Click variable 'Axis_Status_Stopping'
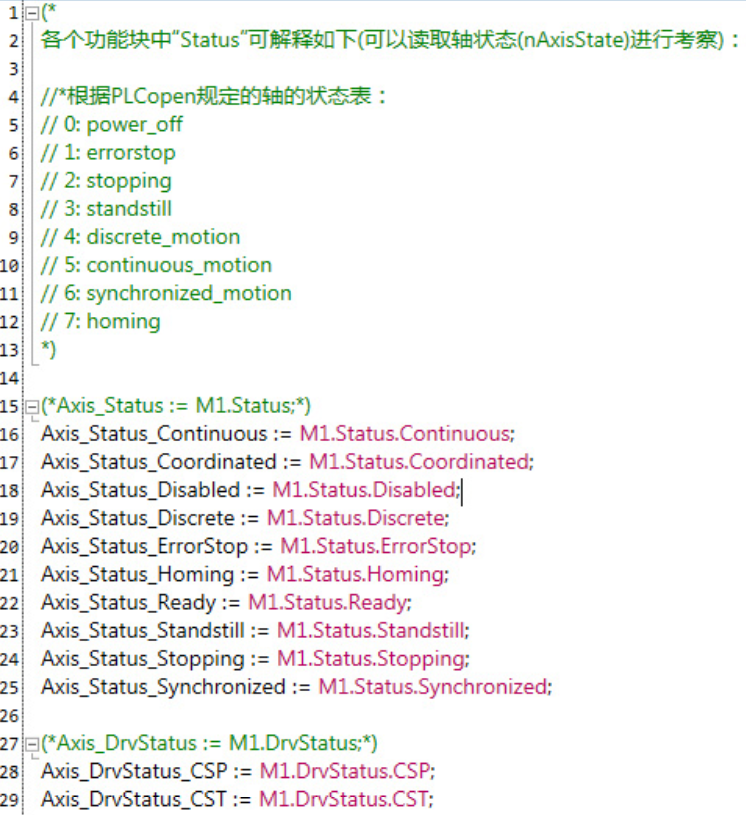Screen dimensions: 746x815 tap(142, 659)
